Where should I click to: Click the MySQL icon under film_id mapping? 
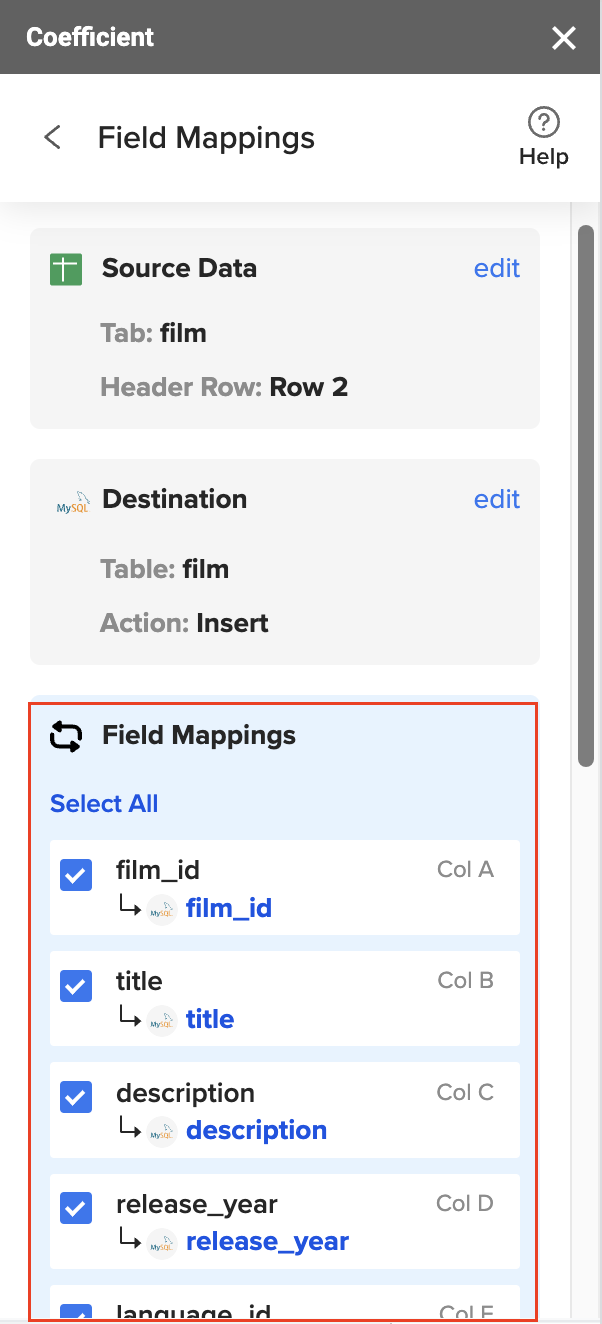(163, 909)
